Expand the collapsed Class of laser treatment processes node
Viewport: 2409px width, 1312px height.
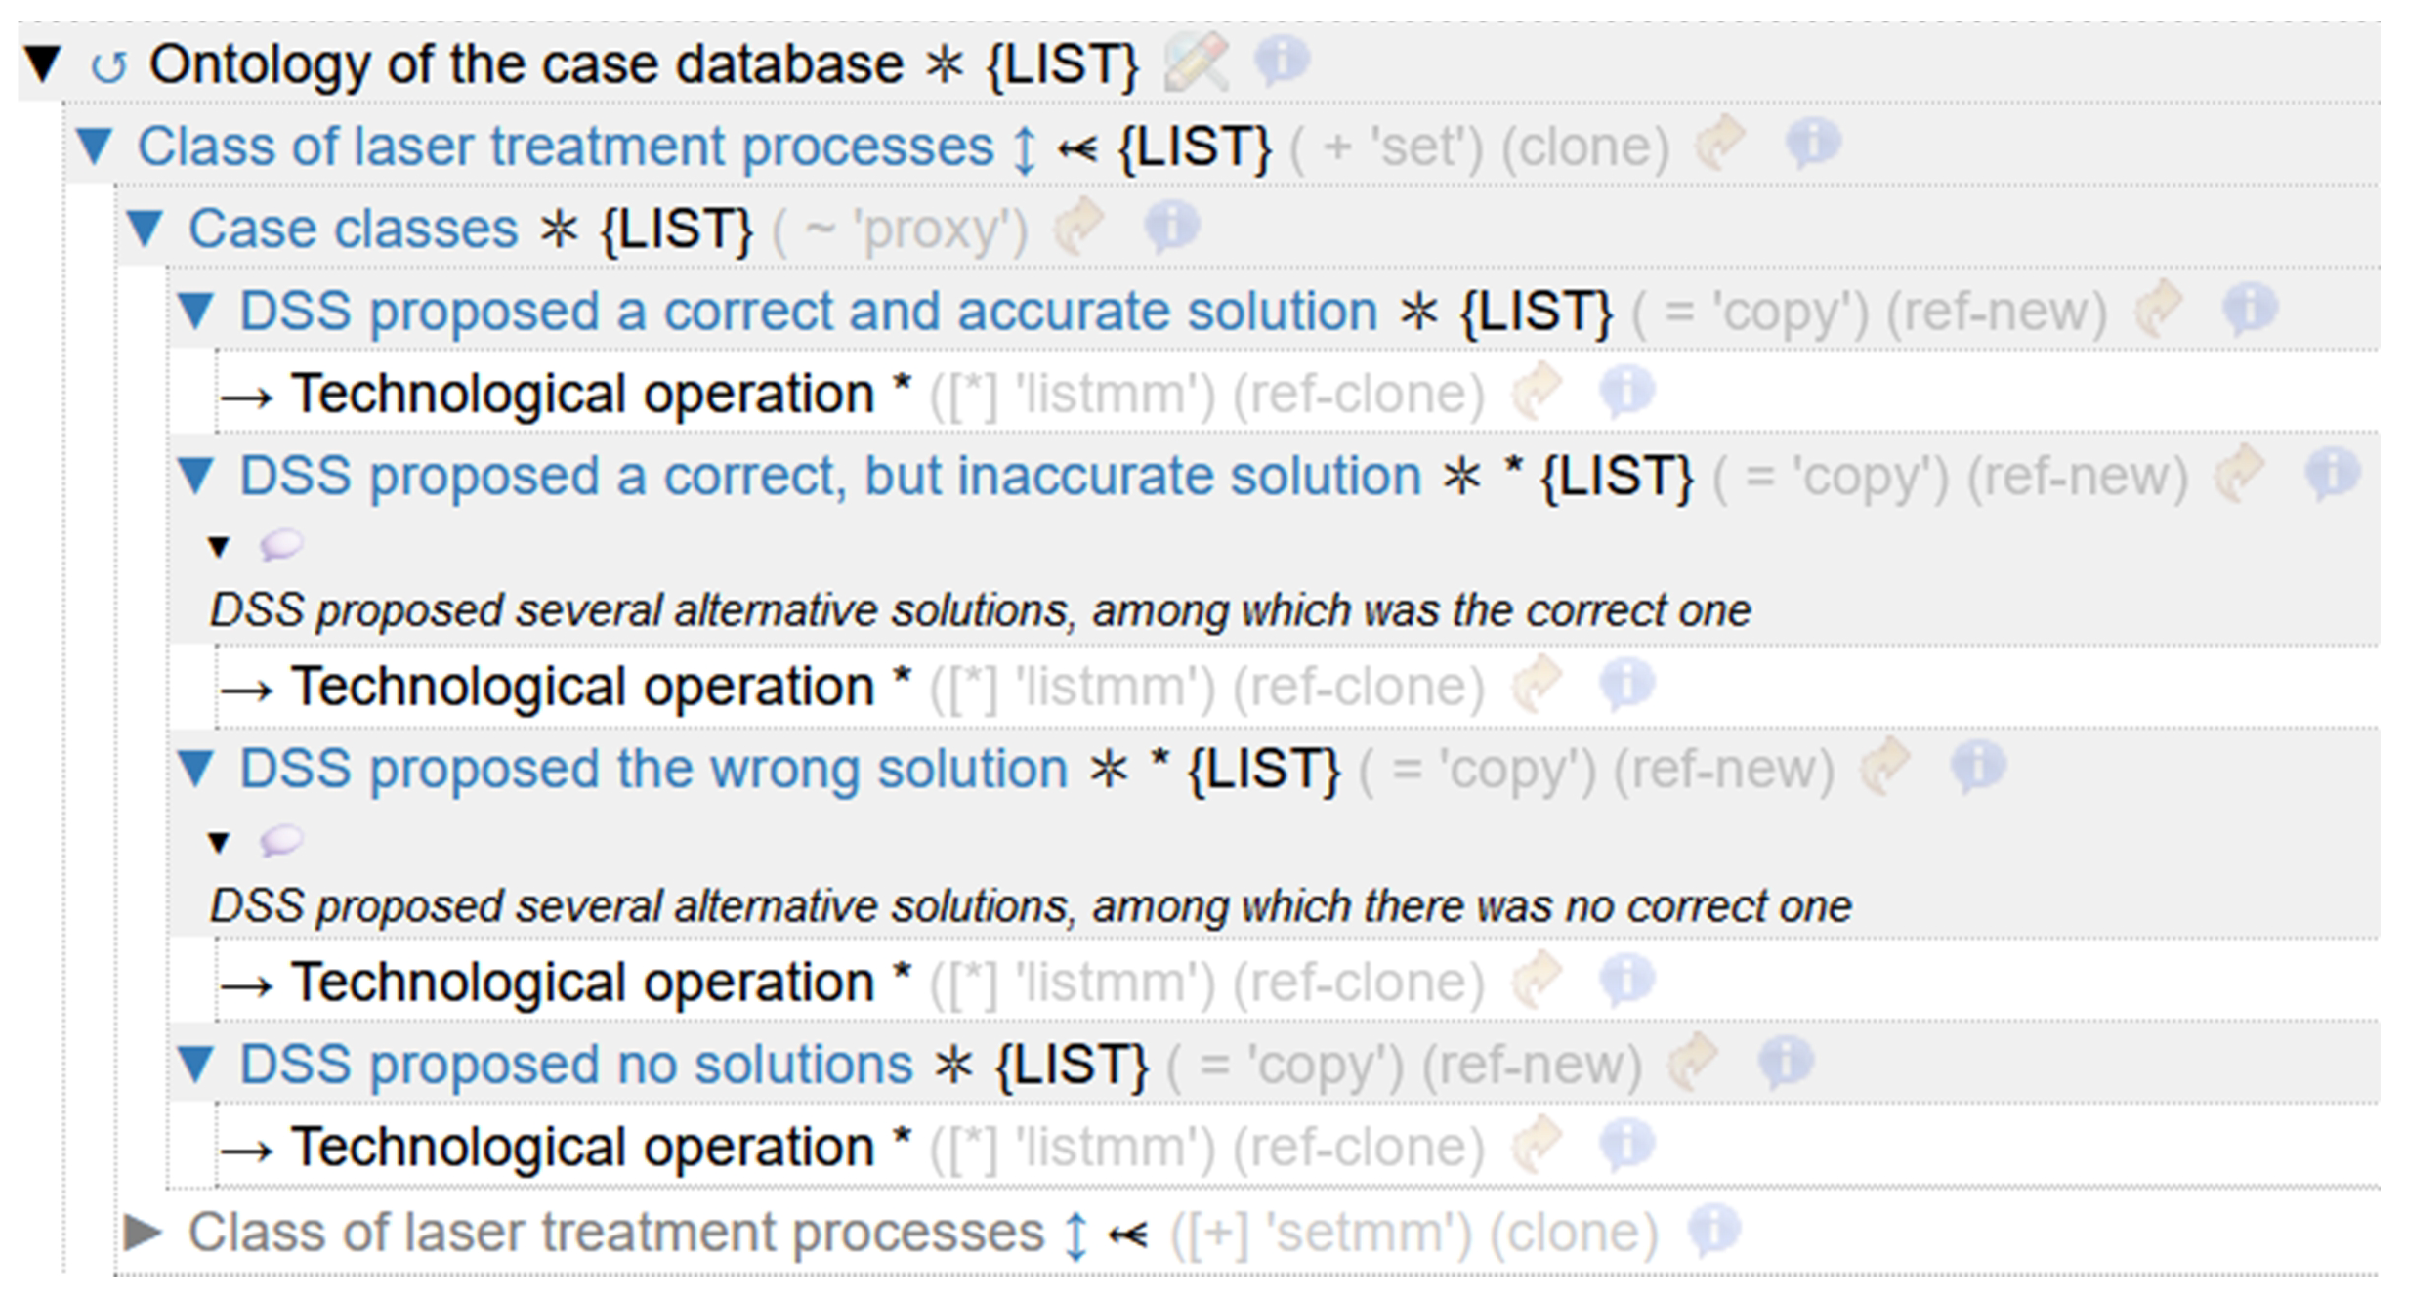pyautogui.click(x=143, y=1232)
